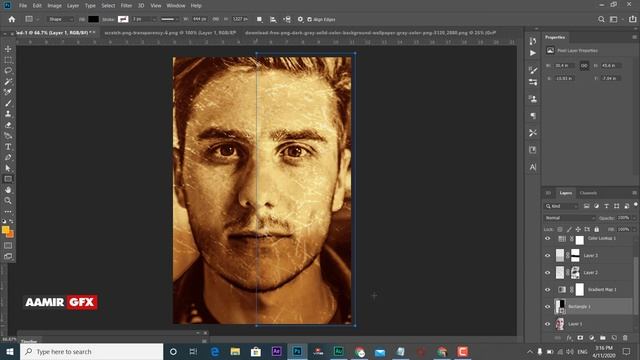
Task: Click the Home icon in options bar
Action: (x=12, y=19)
